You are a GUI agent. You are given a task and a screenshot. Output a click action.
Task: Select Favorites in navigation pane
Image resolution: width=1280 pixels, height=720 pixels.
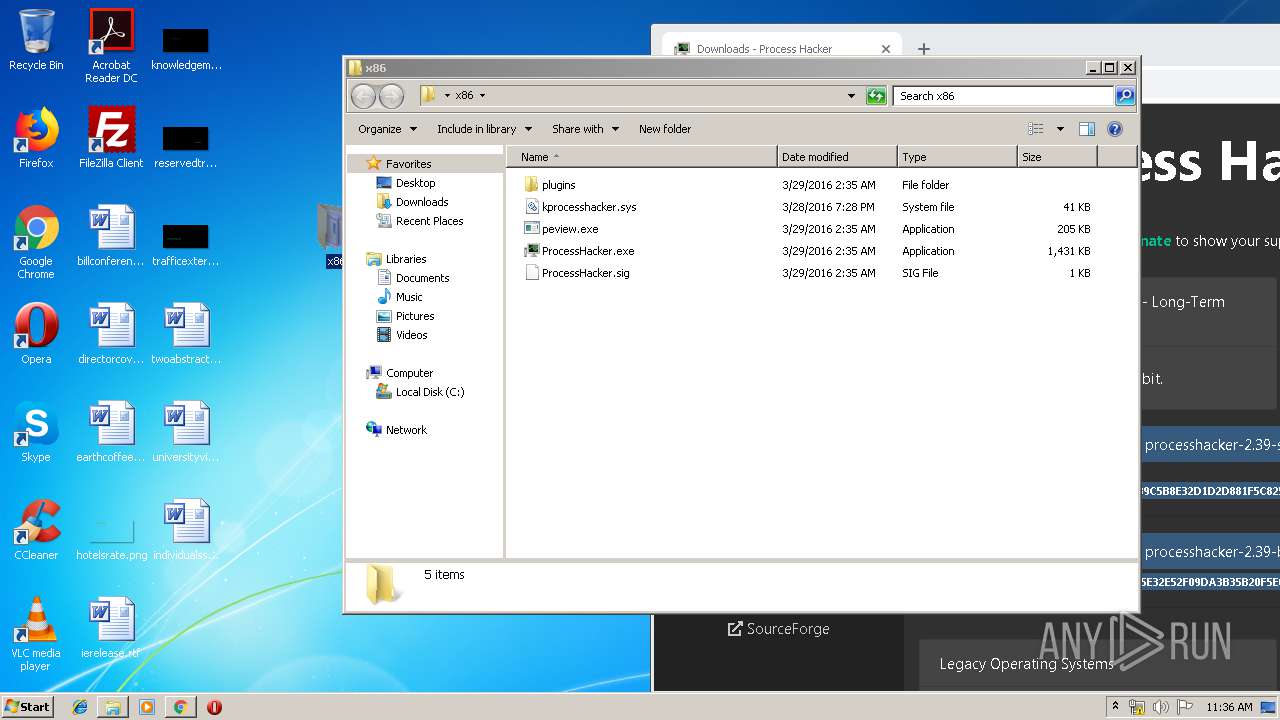pos(408,164)
